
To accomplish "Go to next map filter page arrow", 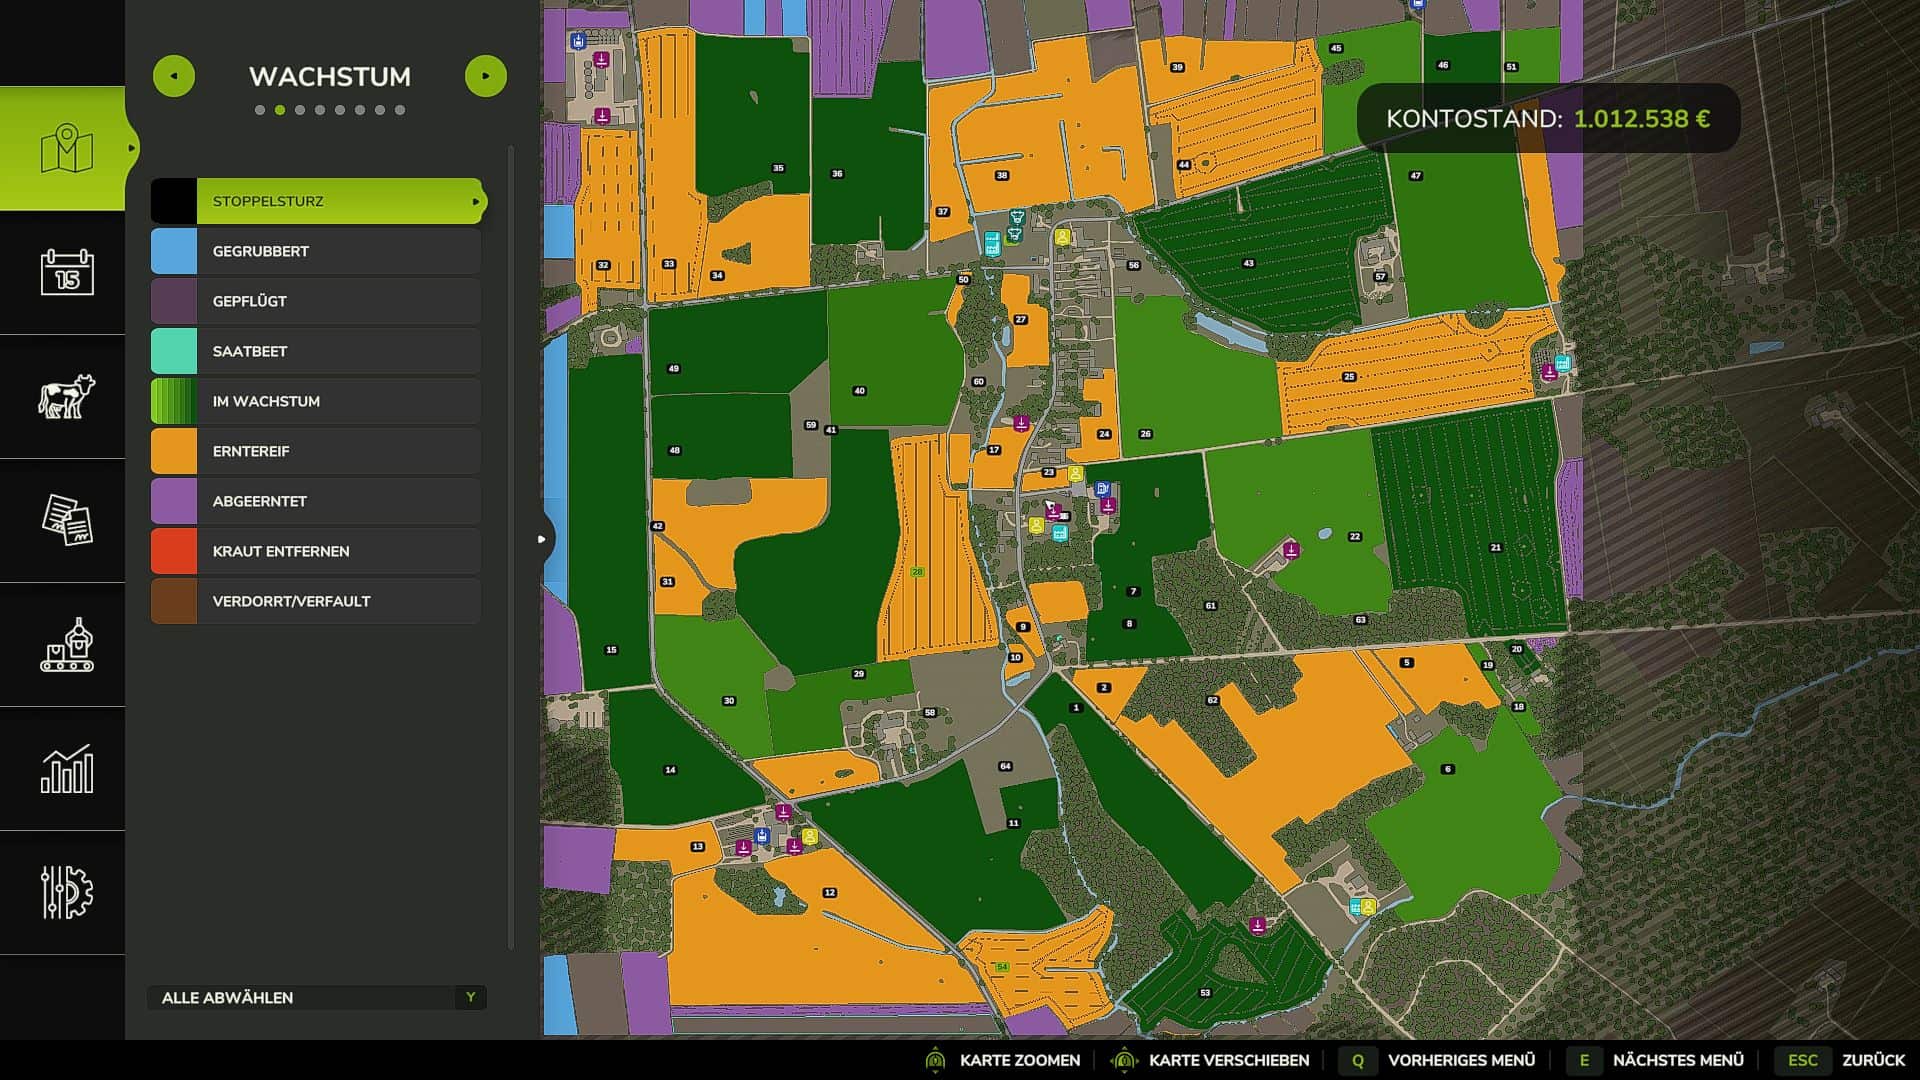I will (486, 76).
